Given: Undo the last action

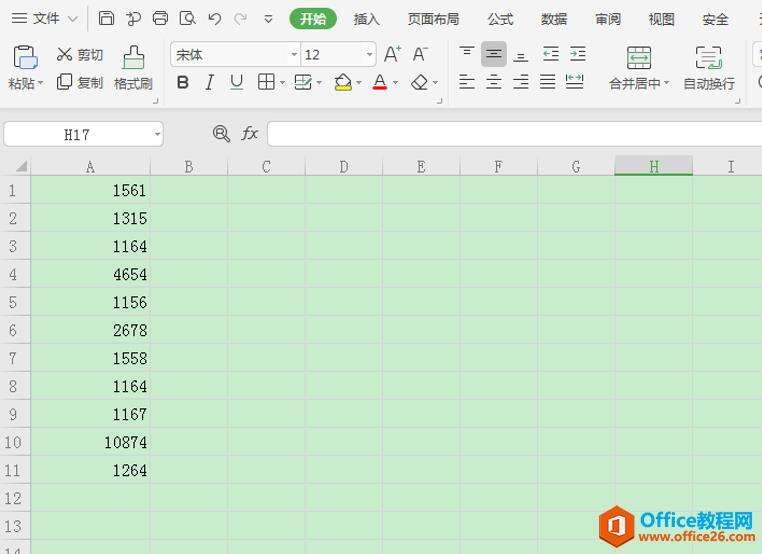Looking at the screenshot, I should [214, 19].
